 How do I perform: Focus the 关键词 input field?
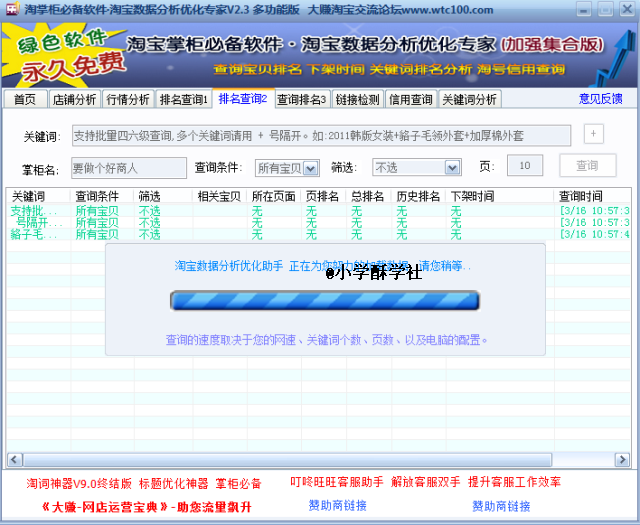pos(321,136)
